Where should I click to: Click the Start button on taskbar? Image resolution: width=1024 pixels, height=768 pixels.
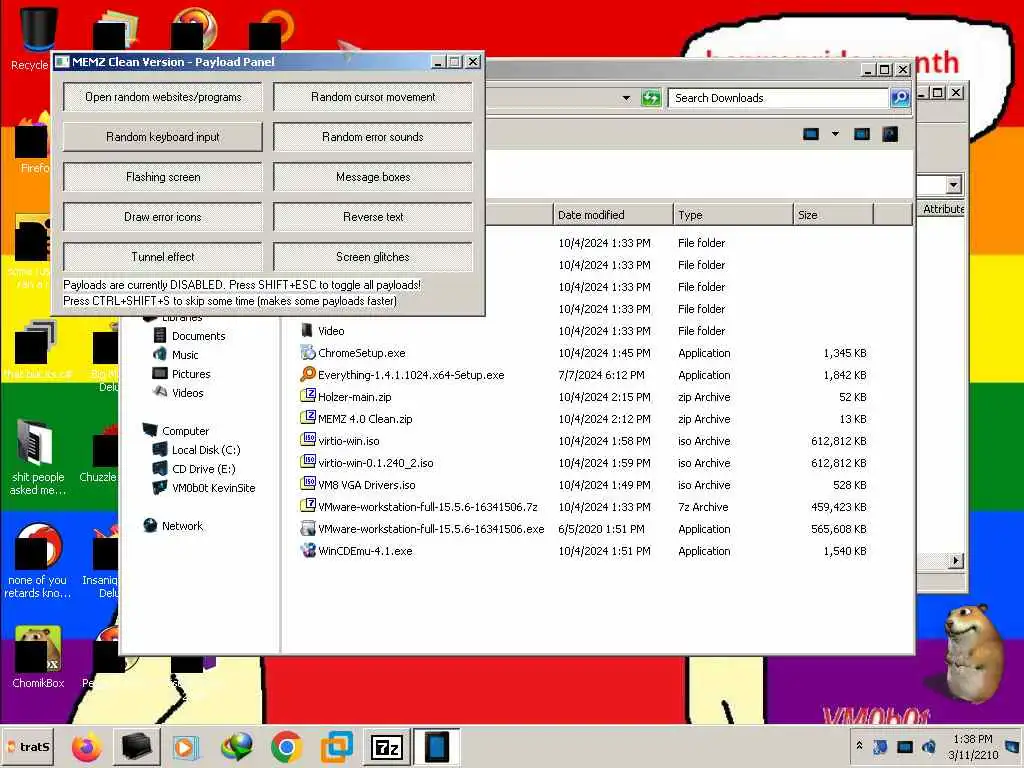(27, 746)
